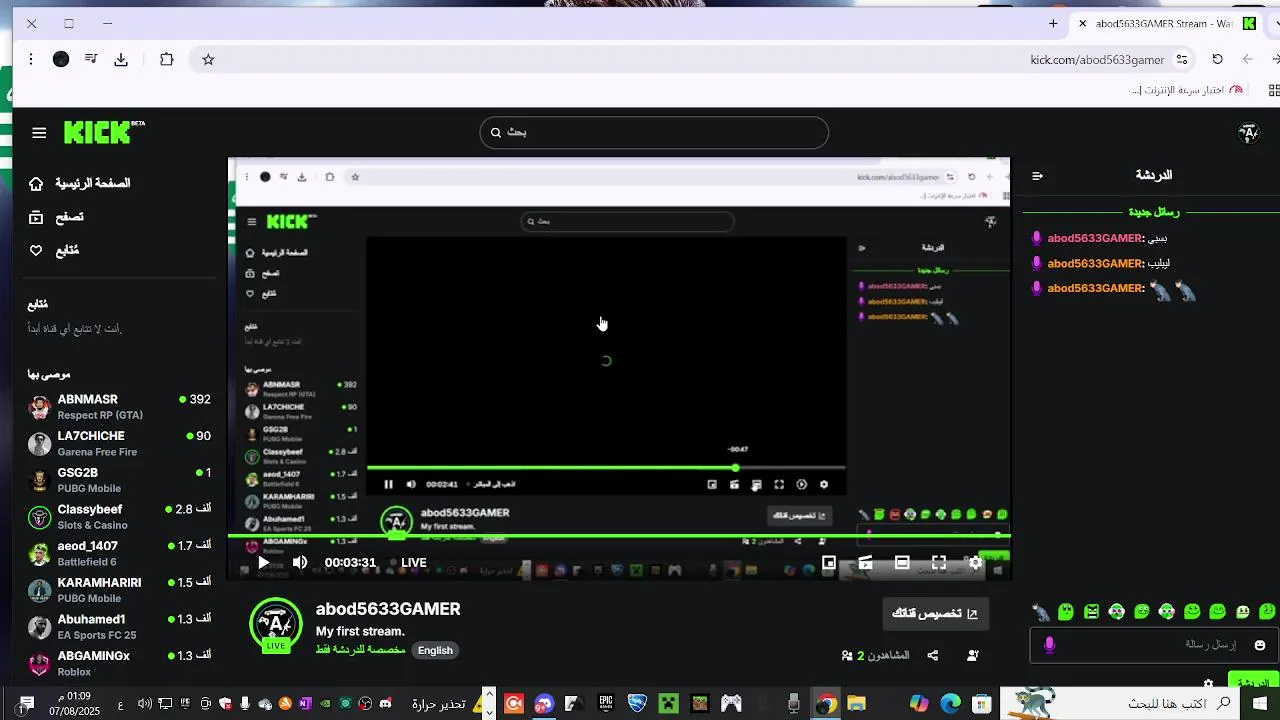Open تصفح browse in sidebar
The image size is (1280, 720).
tap(56, 217)
